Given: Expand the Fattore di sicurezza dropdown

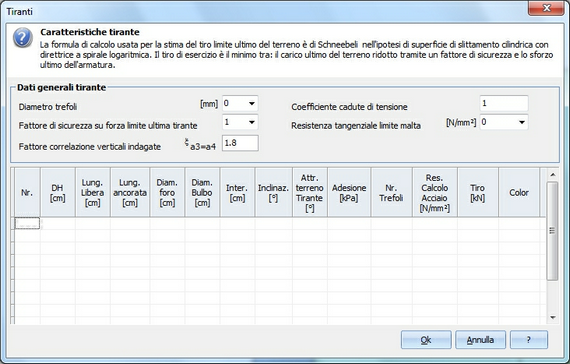Looking at the screenshot, I should pos(252,122).
